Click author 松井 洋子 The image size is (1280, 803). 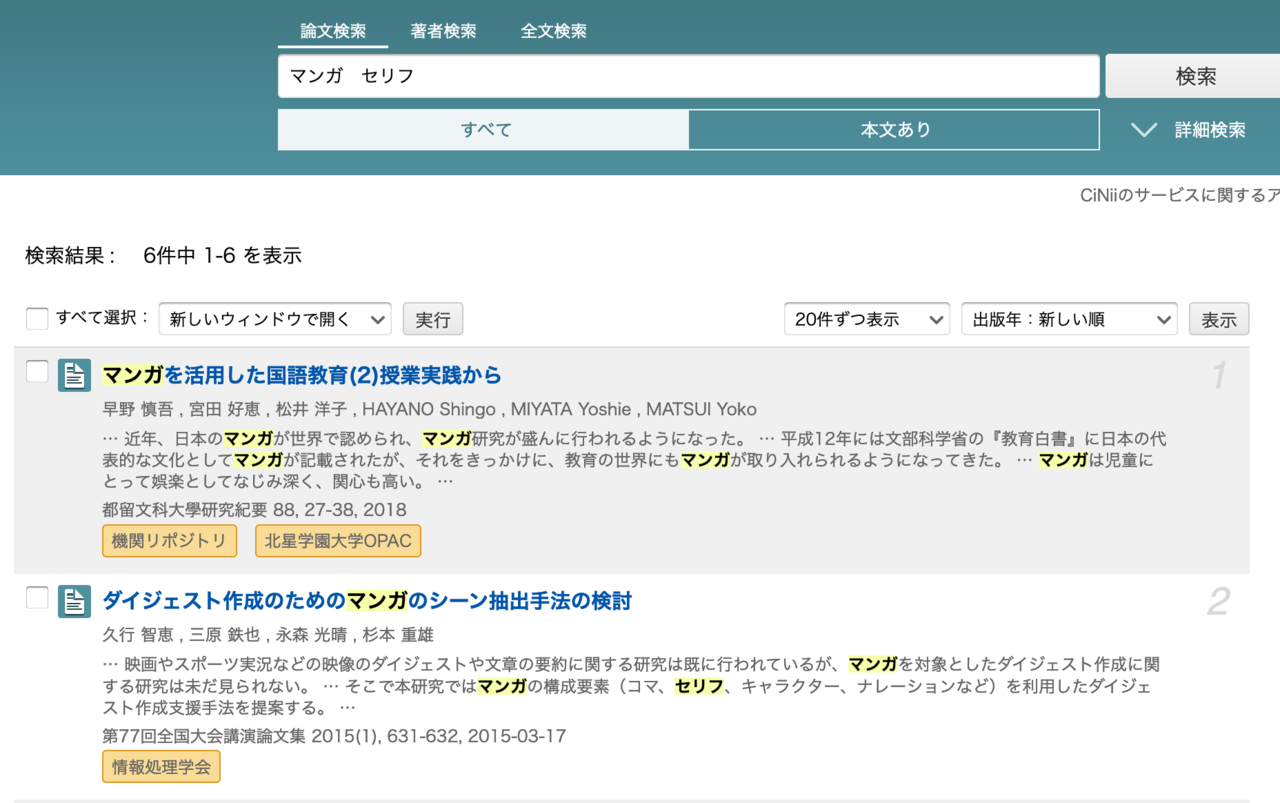click(312, 409)
